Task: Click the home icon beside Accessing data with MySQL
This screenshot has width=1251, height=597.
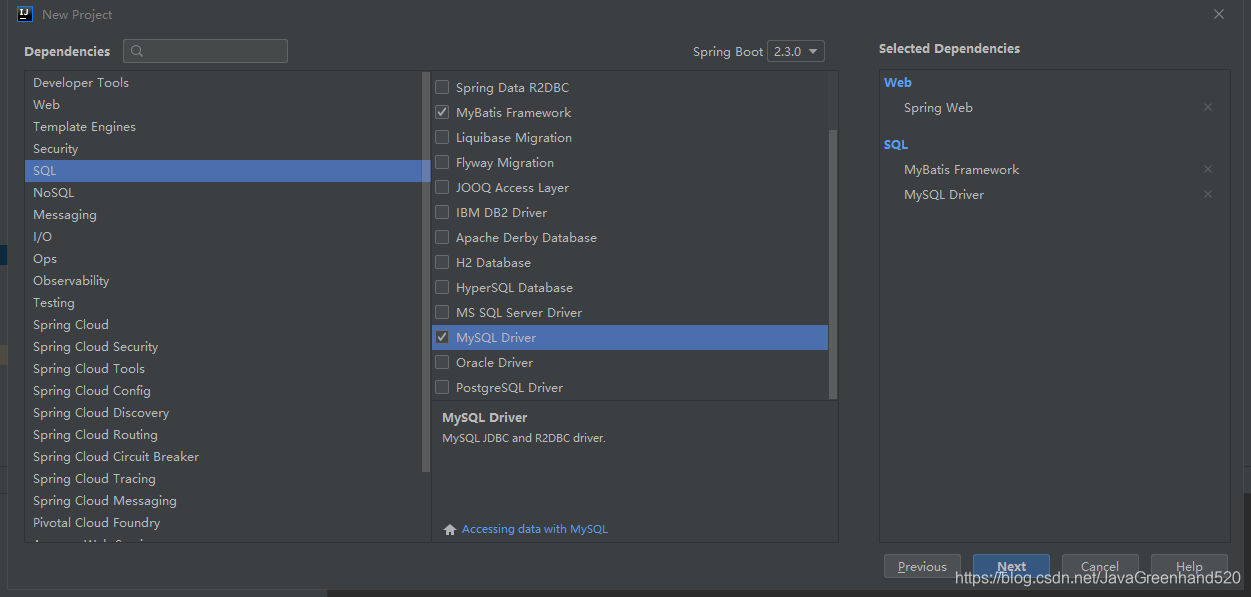Action: click(450, 529)
